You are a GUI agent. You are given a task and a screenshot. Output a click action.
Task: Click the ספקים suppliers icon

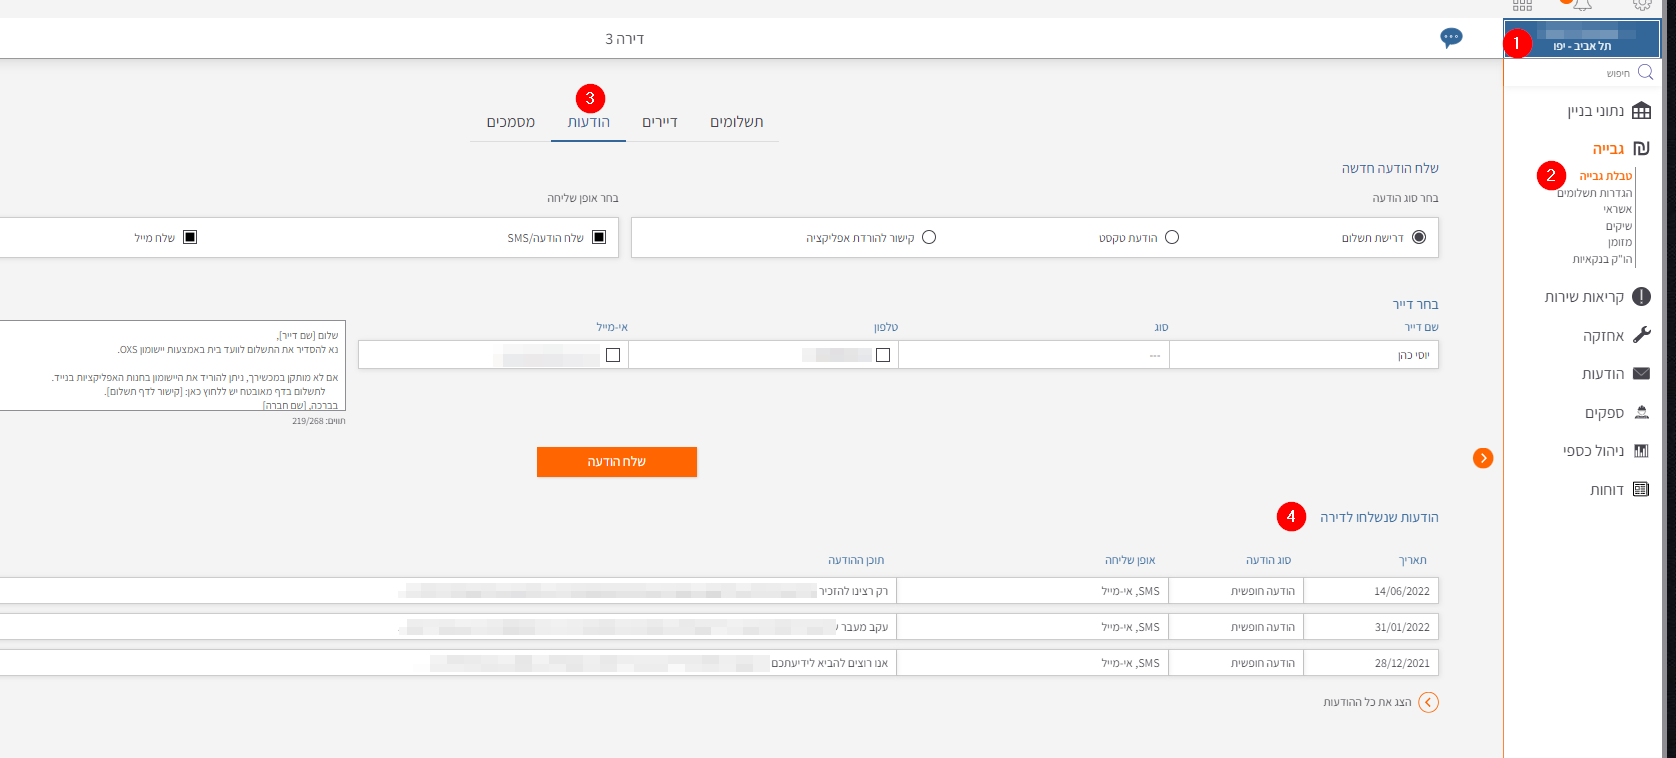(x=1641, y=412)
